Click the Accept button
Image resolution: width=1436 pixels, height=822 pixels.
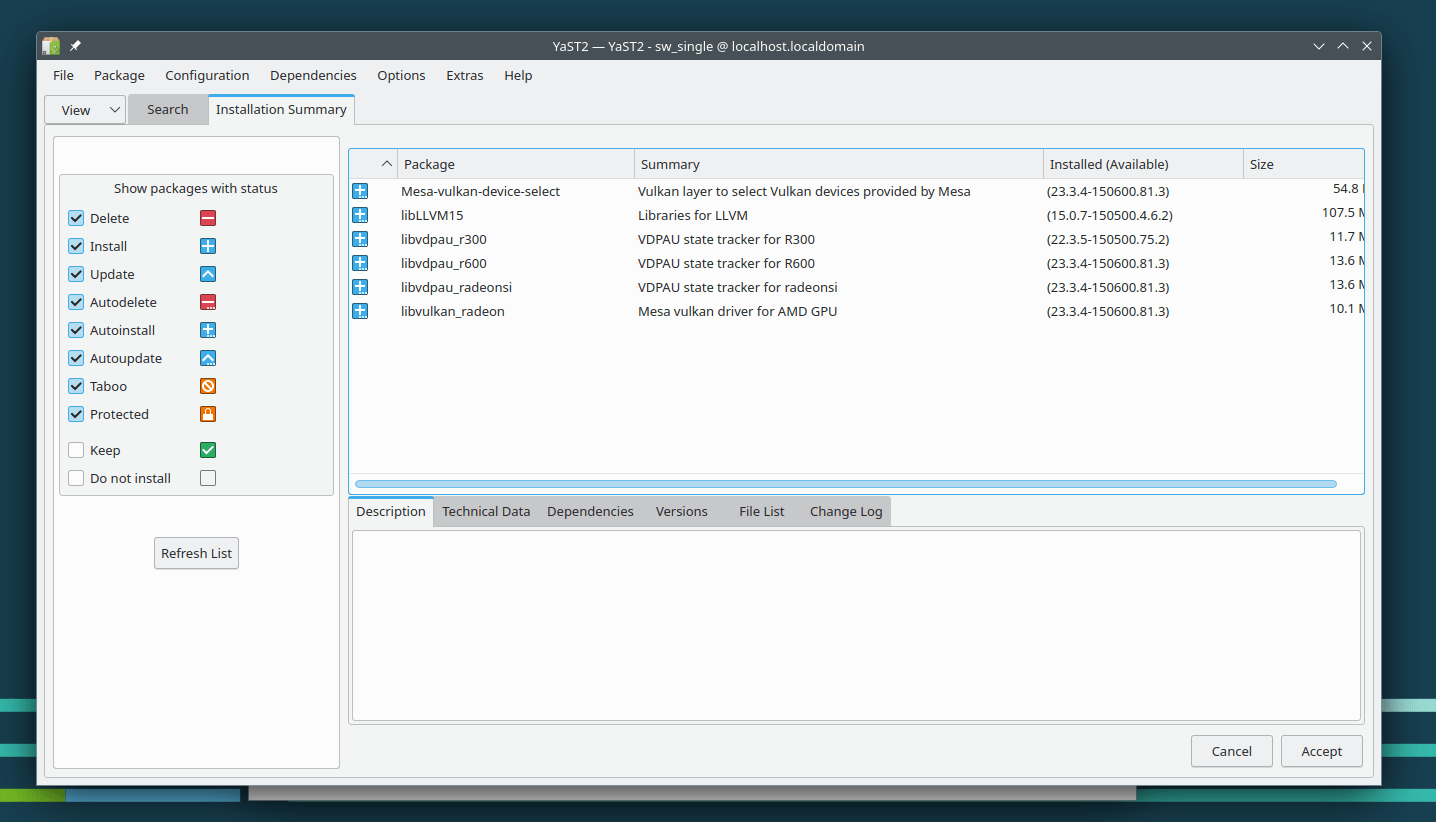[x=1321, y=751]
